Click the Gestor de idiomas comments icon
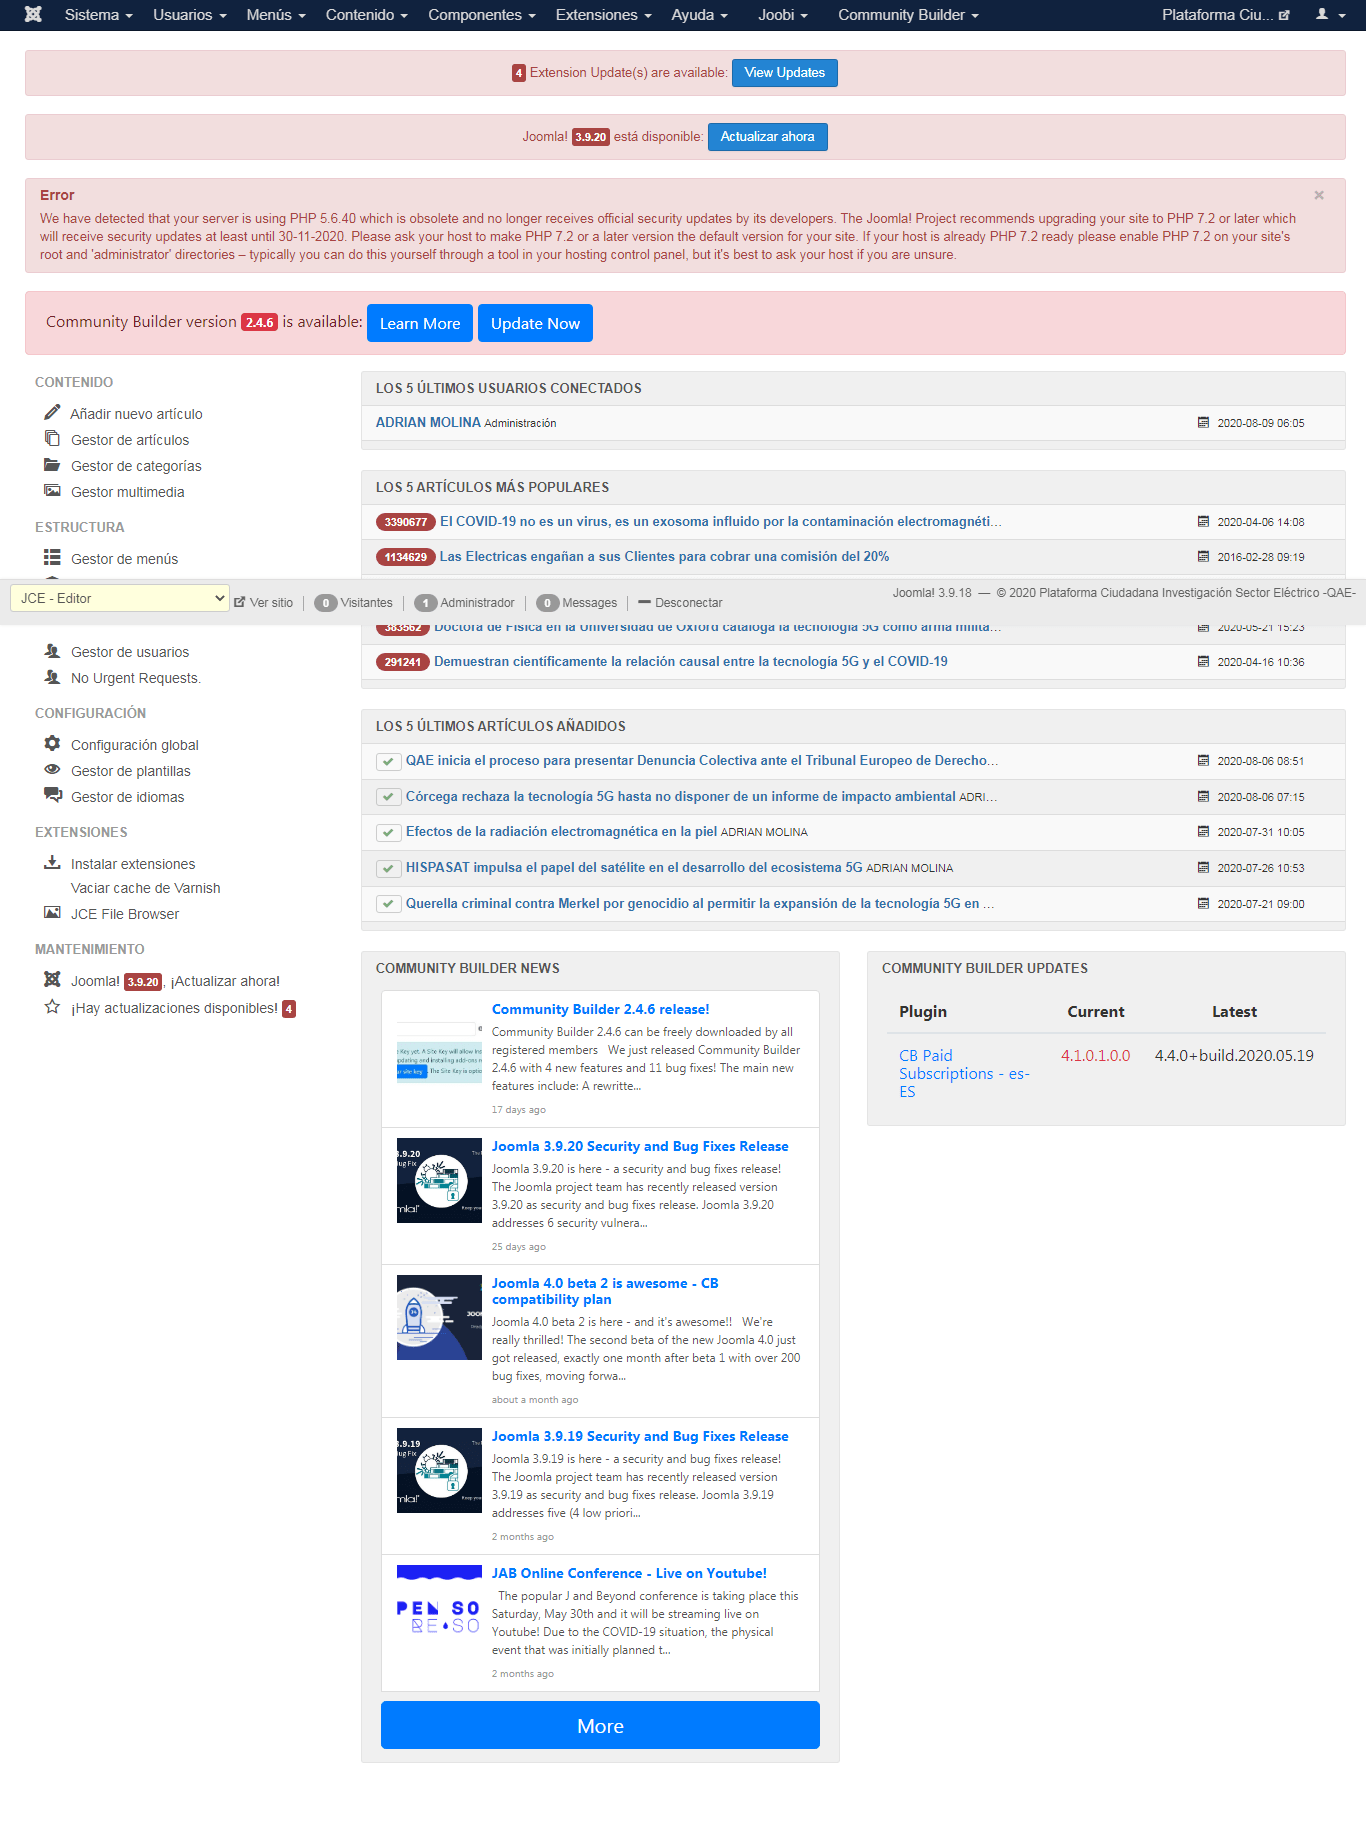Viewport: 1366px width, 1833px height. coord(52,795)
